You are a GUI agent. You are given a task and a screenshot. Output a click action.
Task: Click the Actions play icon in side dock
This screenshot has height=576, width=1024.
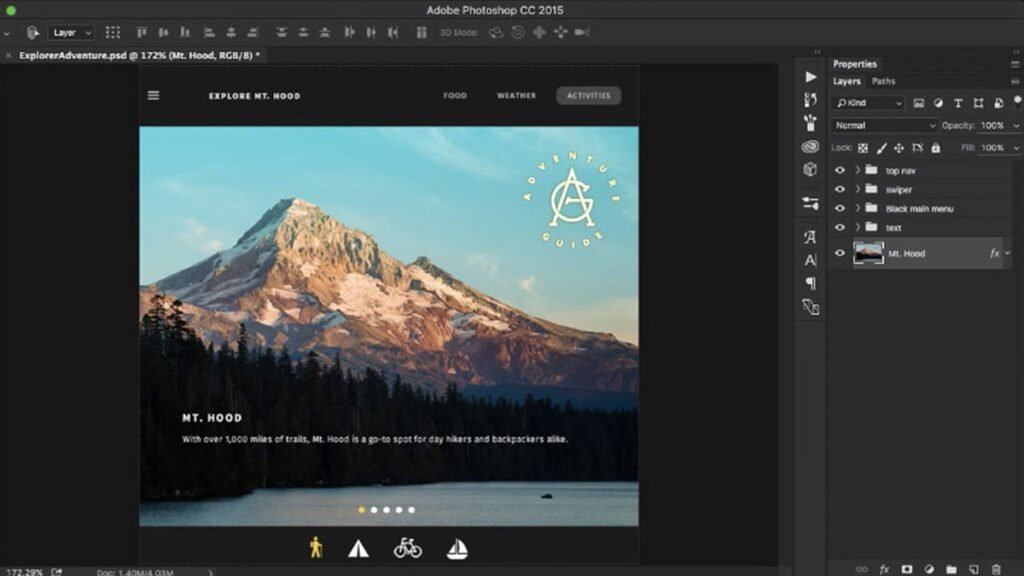click(810, 77)
